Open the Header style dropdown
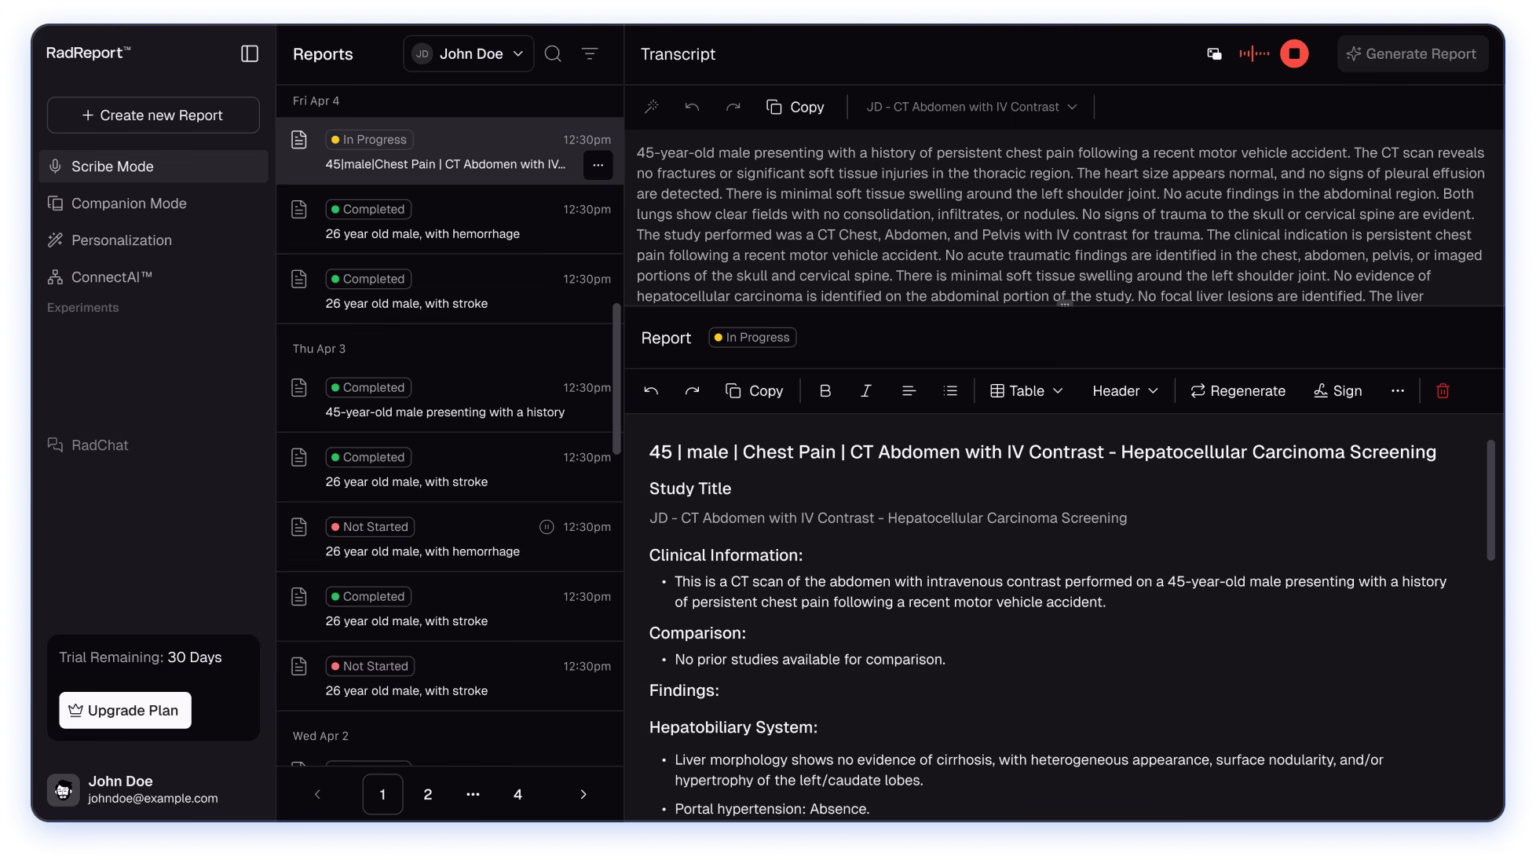The height and width of the screenshot is (860, 1536). point(1125,391)
